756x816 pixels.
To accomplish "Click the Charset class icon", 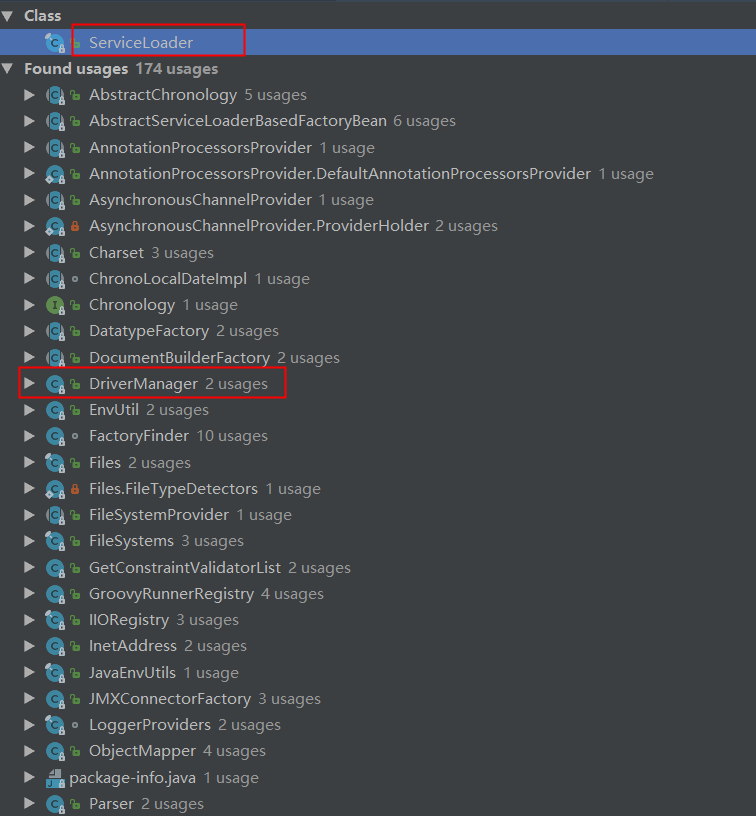I will click(x=55, y=253).
